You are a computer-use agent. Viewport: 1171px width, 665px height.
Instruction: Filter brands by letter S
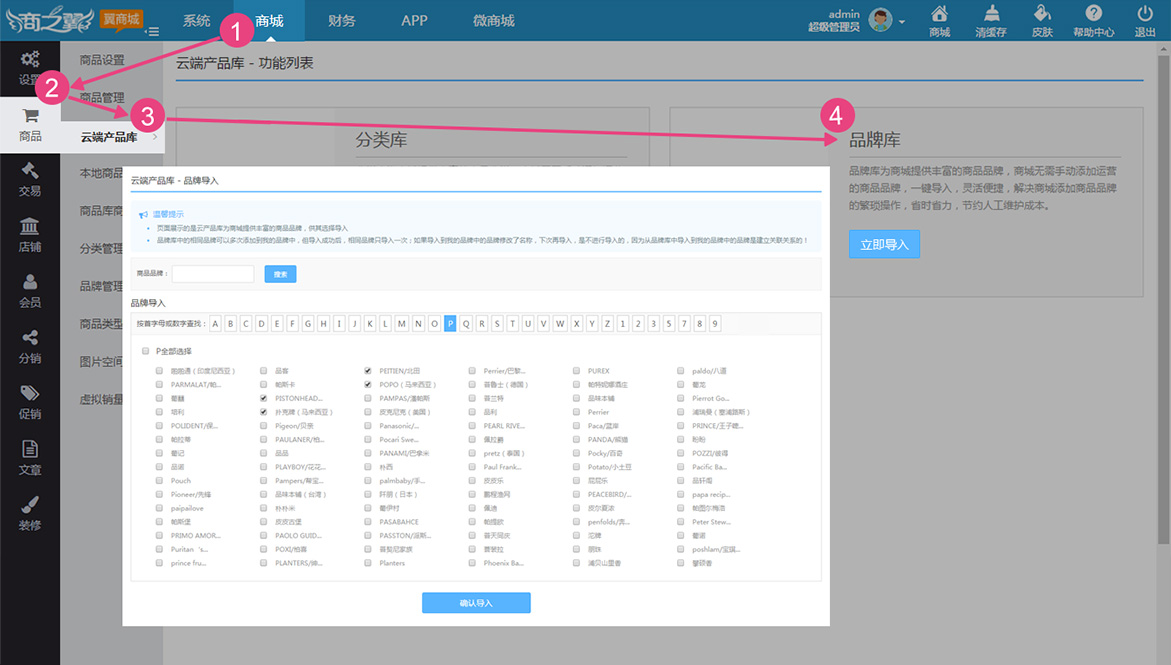(x=497, y=324)
